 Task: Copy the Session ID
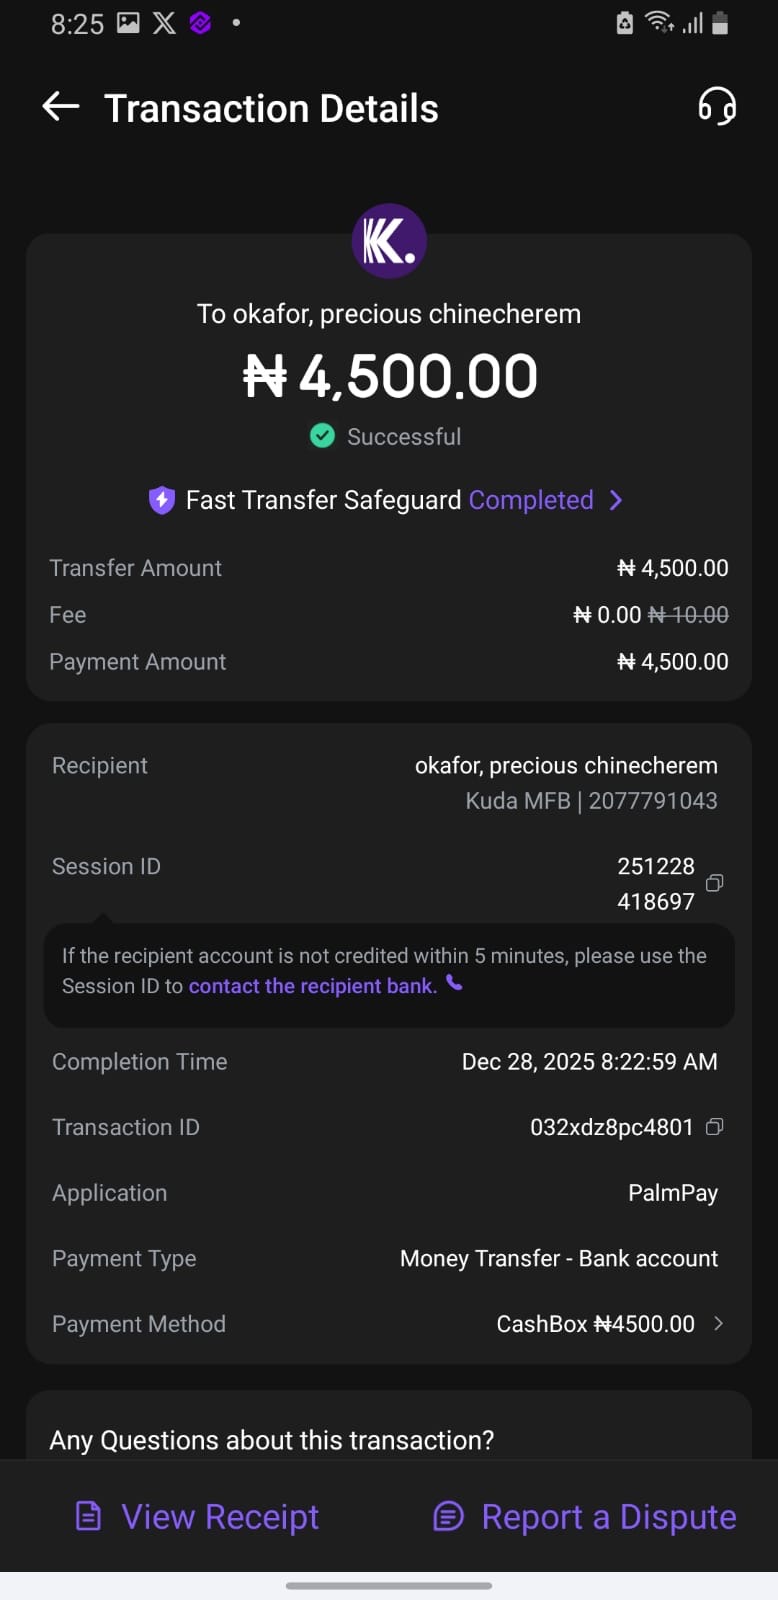(x=714, y=883)
